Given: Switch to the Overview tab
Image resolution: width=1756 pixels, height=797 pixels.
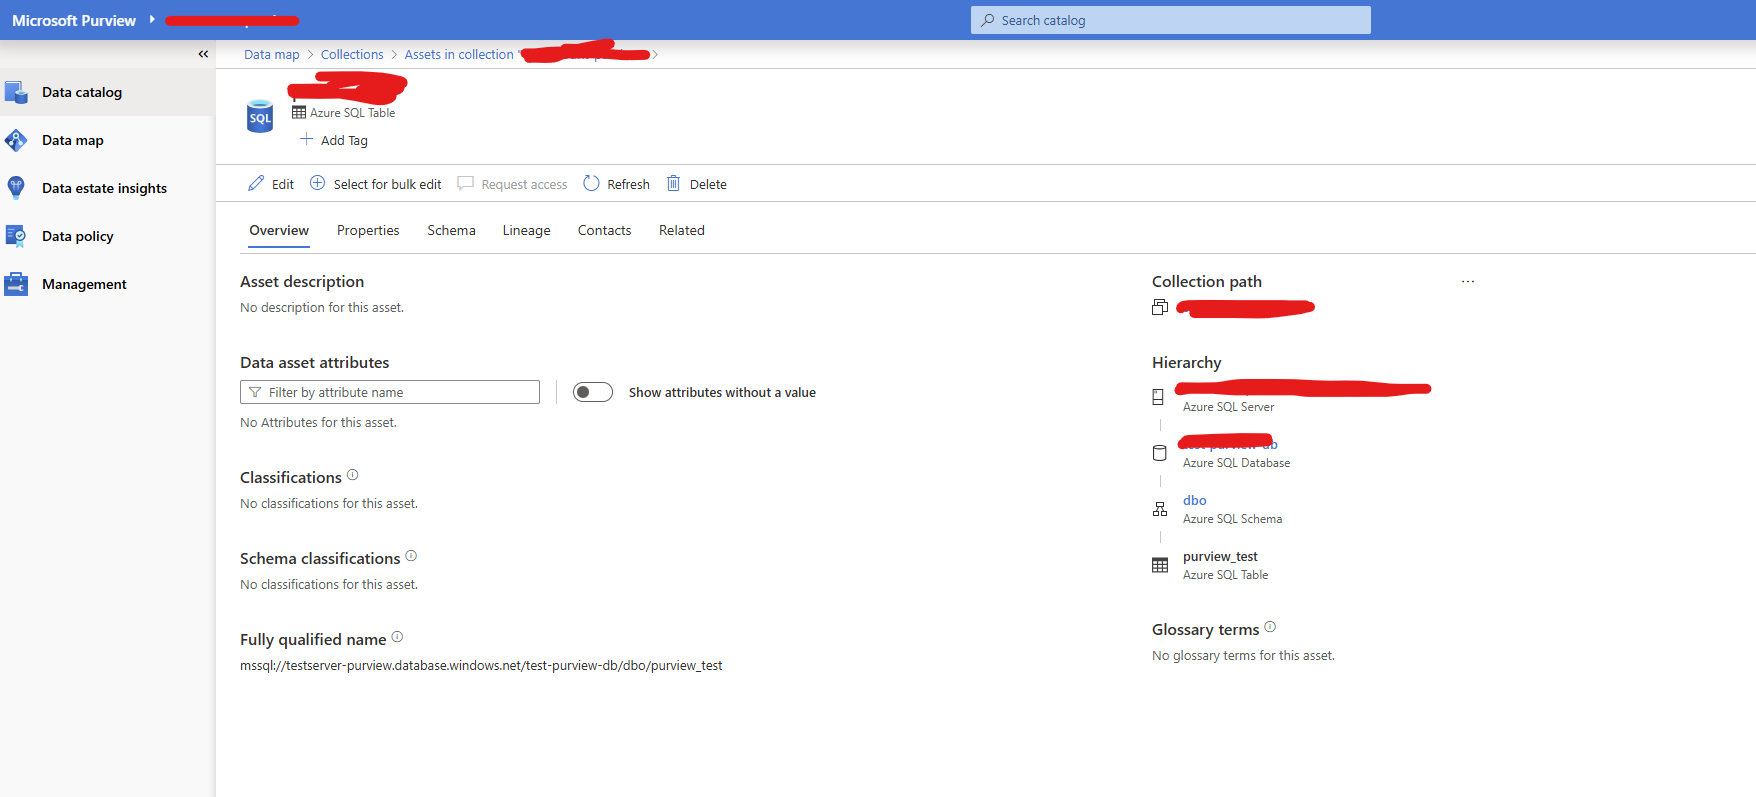Looking at the screenshot, I should [279, 230].
